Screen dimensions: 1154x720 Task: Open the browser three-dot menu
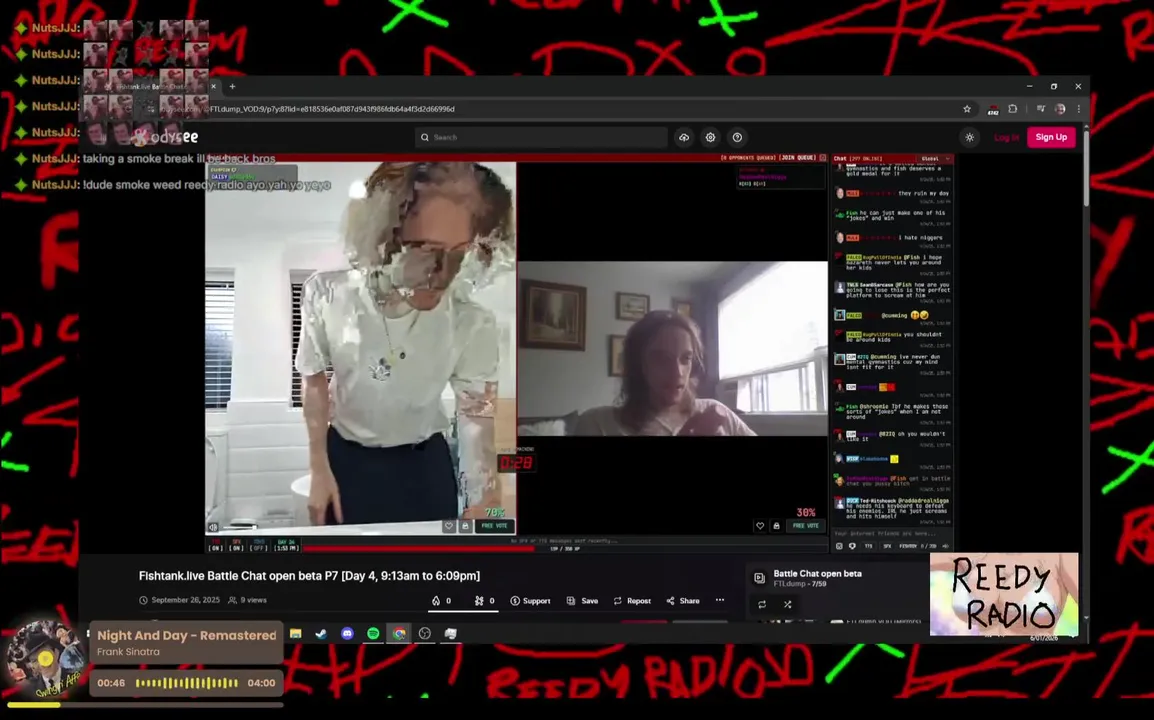point(1078,109)
